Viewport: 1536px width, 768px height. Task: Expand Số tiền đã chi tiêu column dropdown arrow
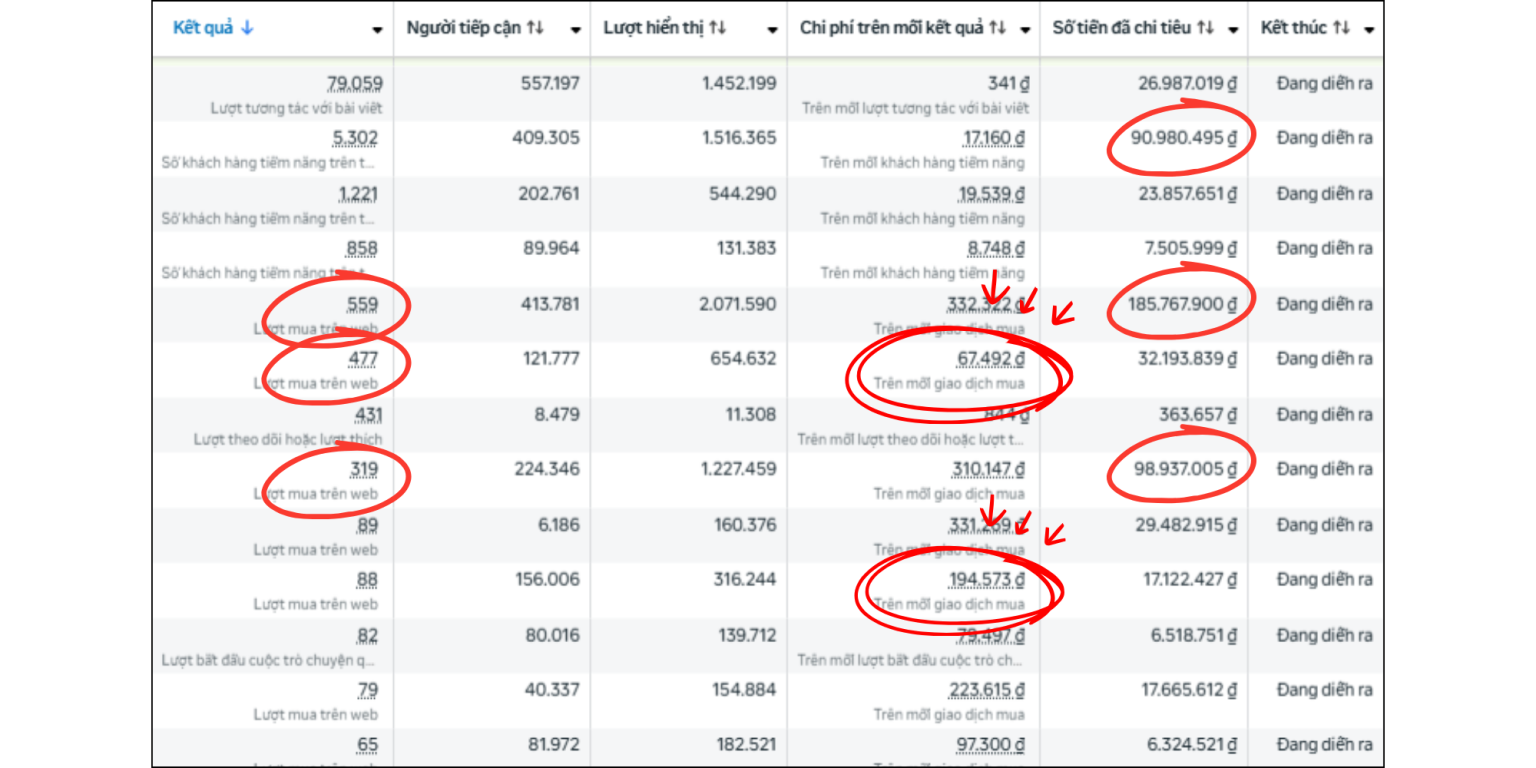1233,30
